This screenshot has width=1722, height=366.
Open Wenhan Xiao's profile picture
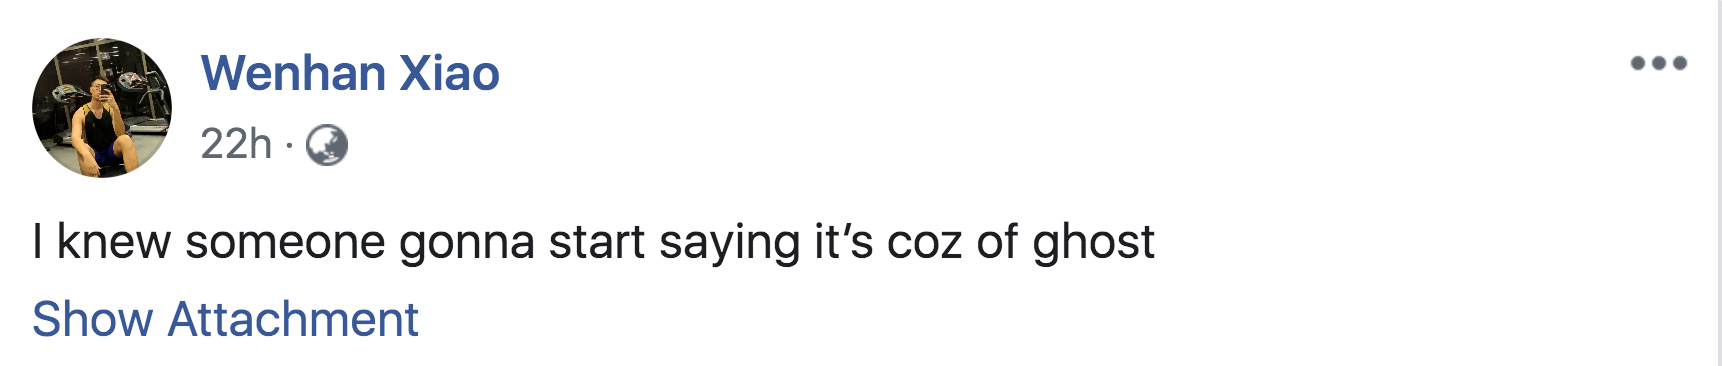tap(102, 108)
